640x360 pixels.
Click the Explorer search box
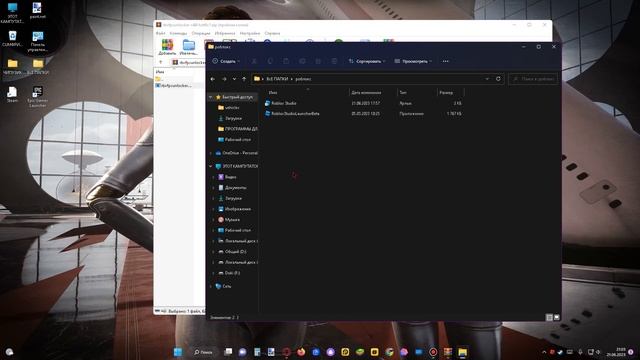tap(533, 79)
